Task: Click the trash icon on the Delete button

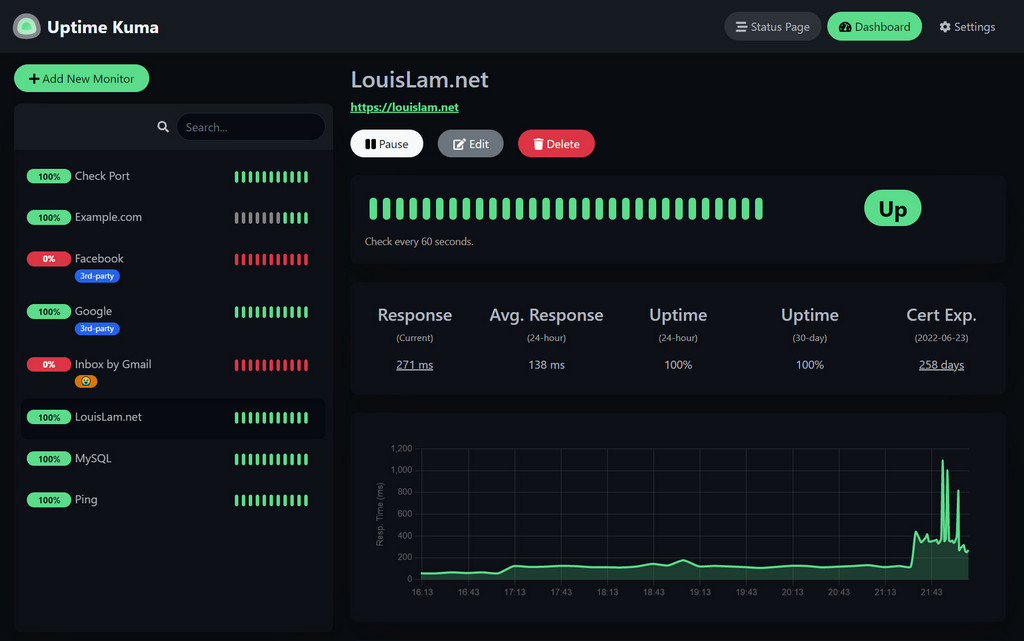Action: [537, 143]
